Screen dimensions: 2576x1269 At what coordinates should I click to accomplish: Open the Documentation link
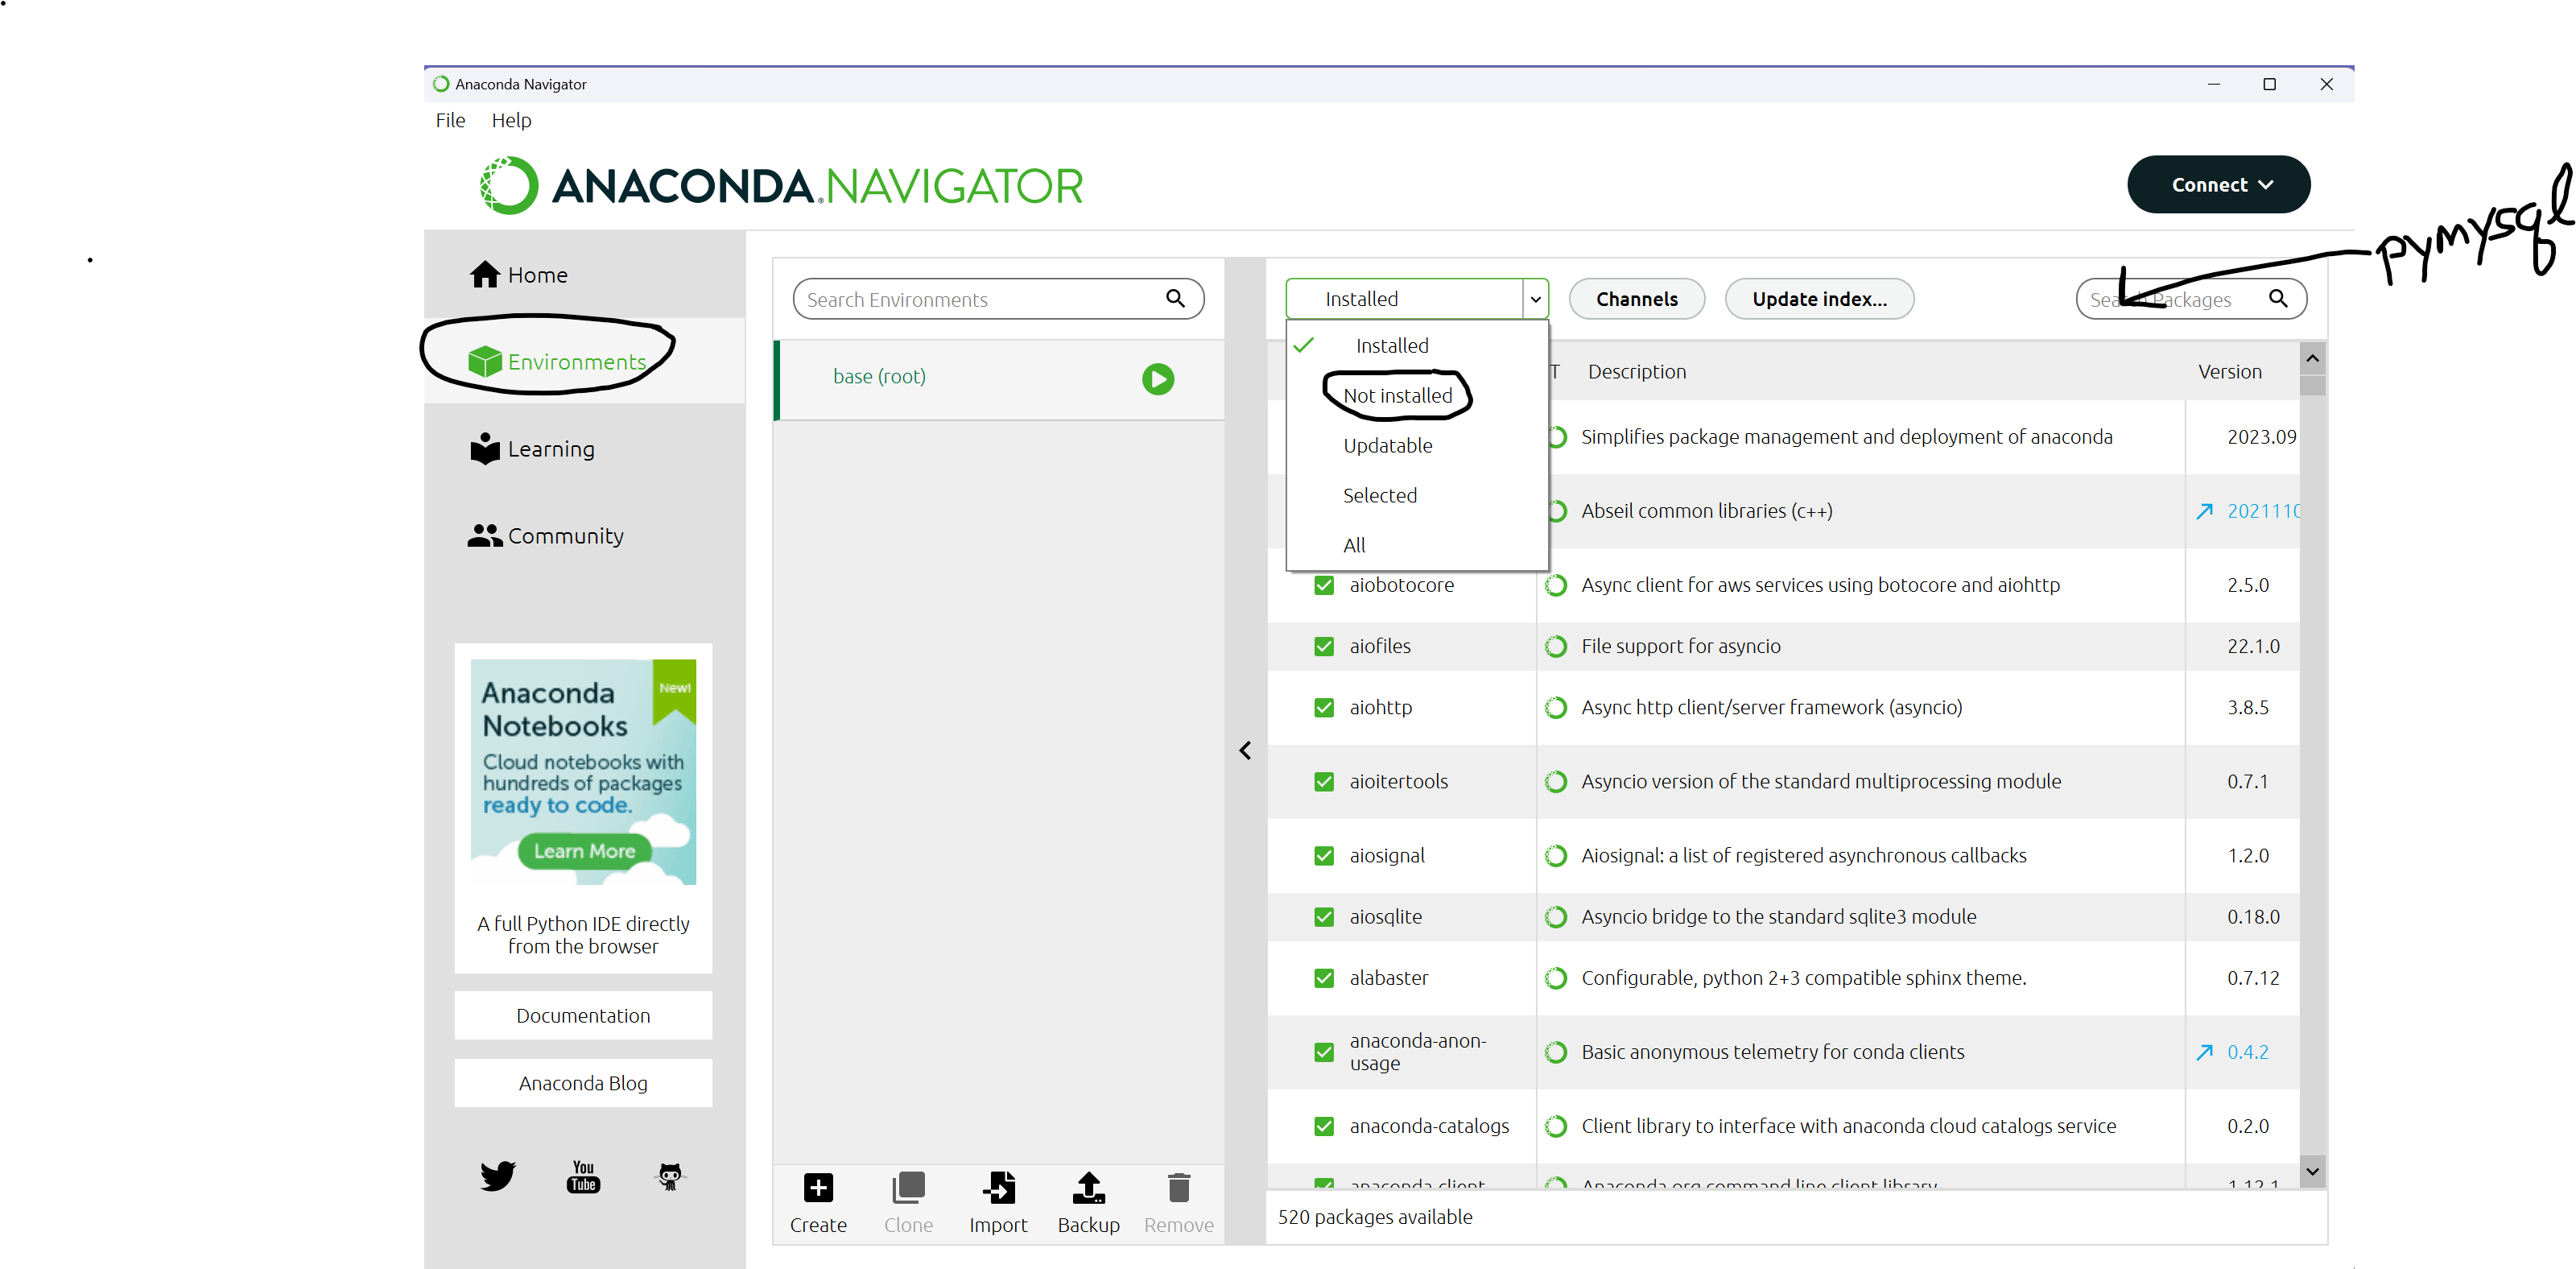point(583,1016)
